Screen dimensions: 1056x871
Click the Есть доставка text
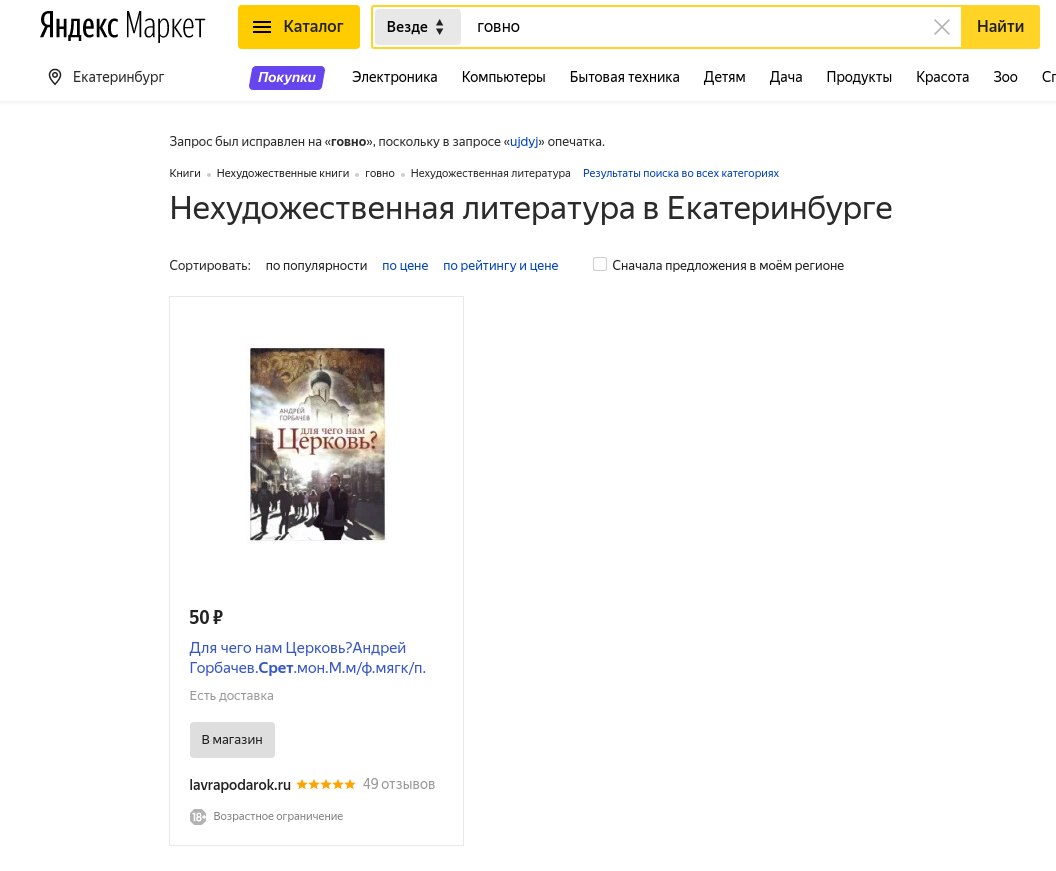click(231, 696)
